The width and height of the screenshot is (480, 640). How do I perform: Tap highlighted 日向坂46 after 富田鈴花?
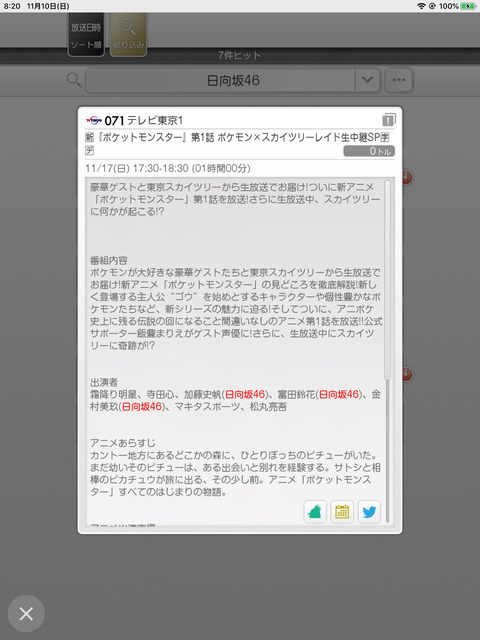pos(338,394)
